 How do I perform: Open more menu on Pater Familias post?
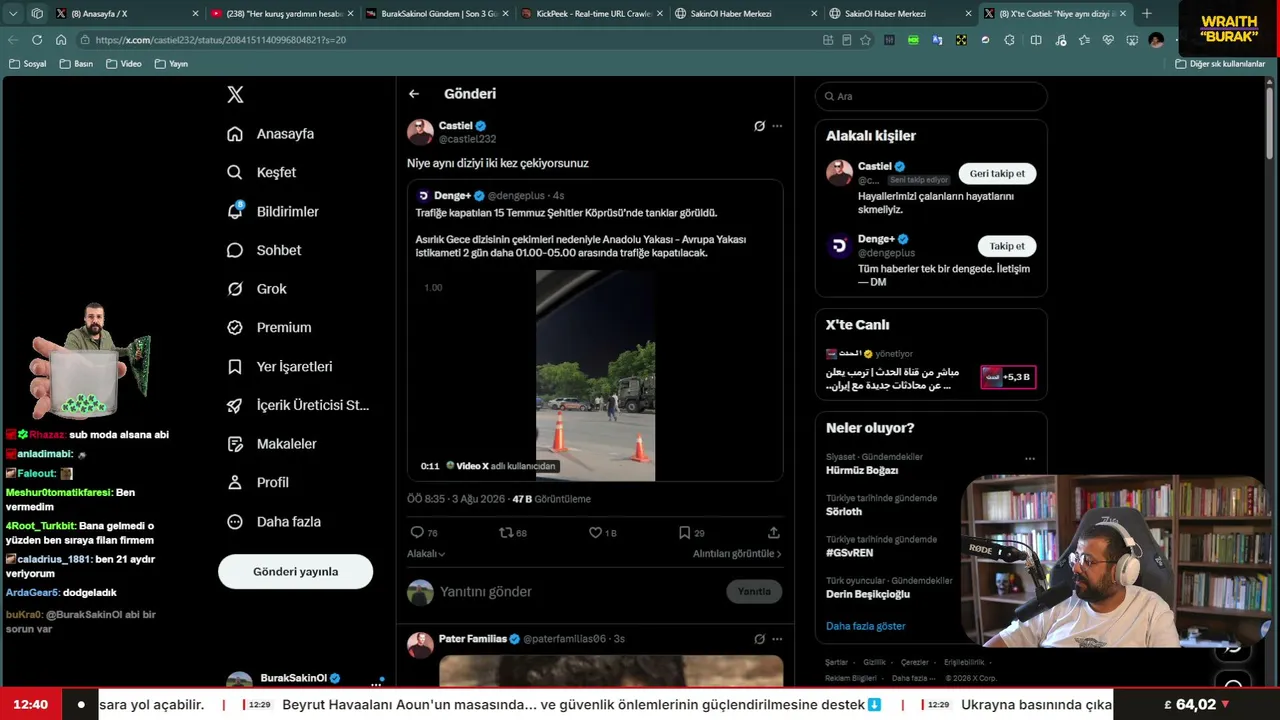click(777, 639)
